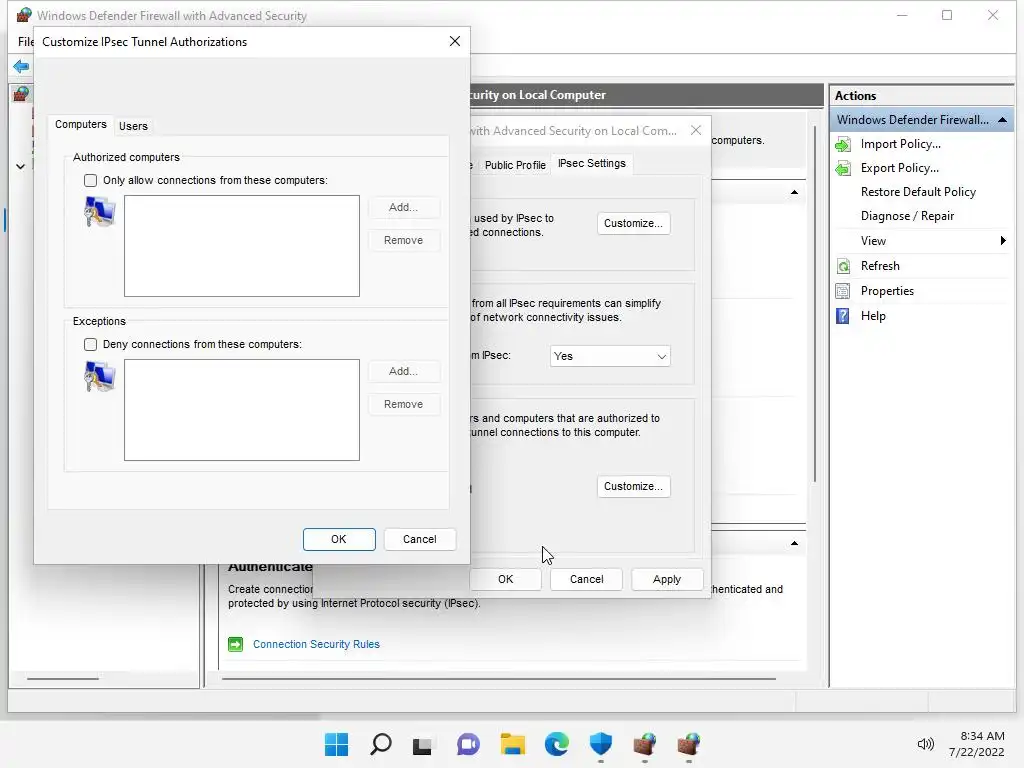The height and width of the screenshot is (768, 1024).
Task: Open Help from the Actions pane
Action: (872, 316)
